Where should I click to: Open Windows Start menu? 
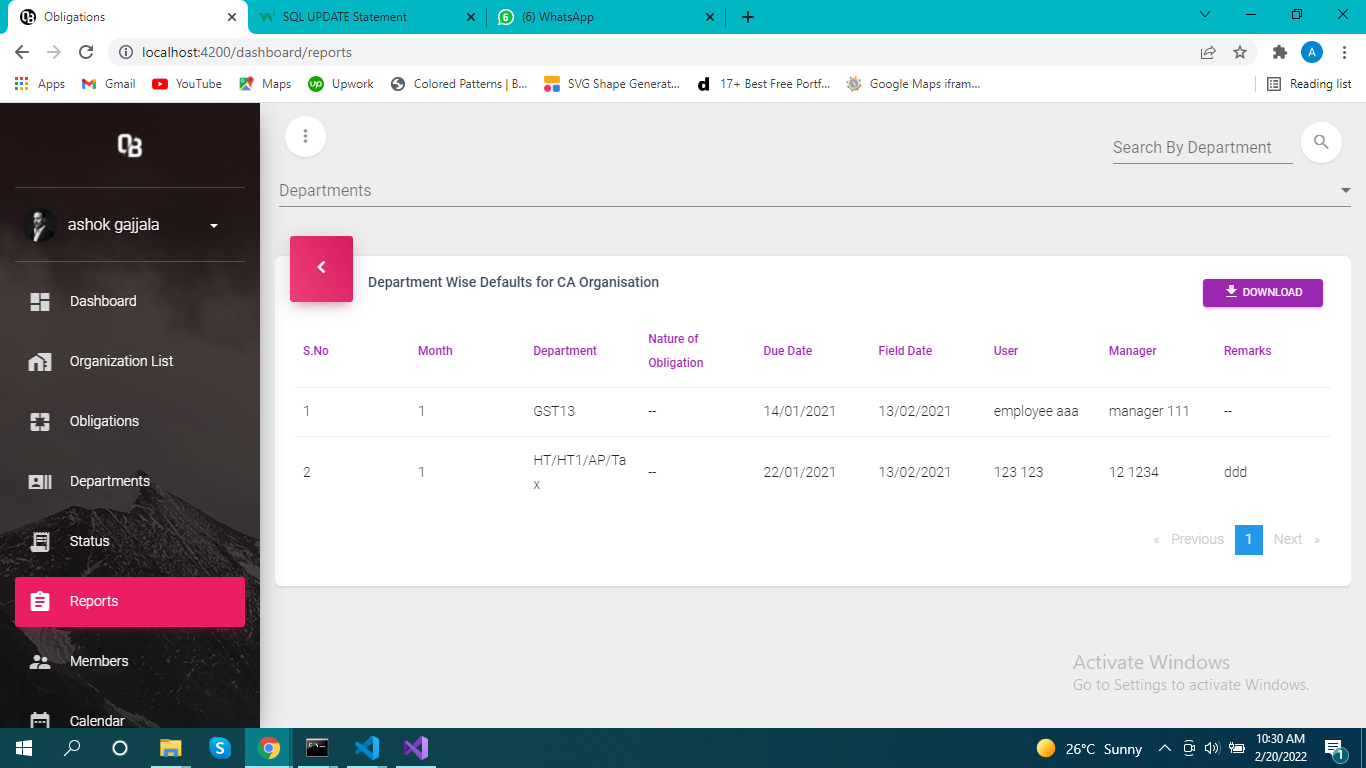coord(23,748)
